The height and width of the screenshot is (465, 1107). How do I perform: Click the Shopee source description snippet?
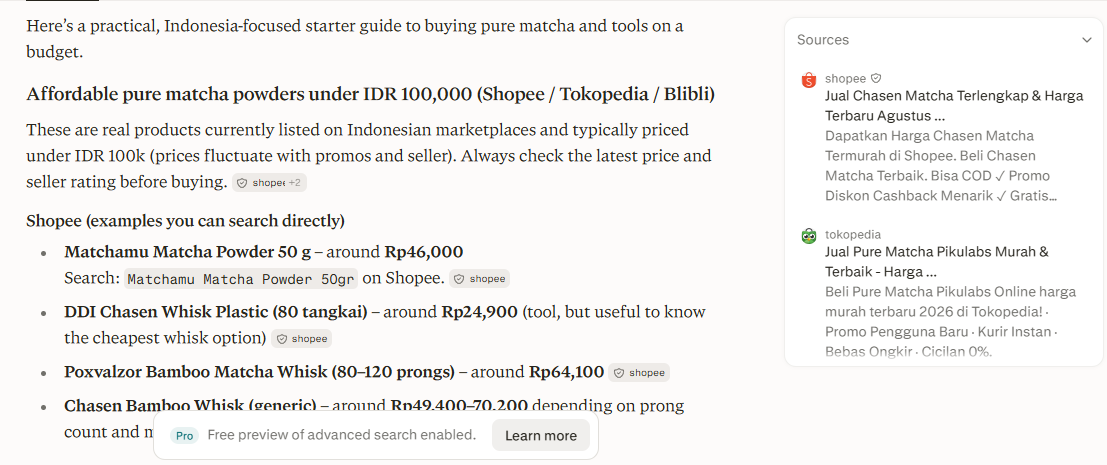[x=941, y=165]
